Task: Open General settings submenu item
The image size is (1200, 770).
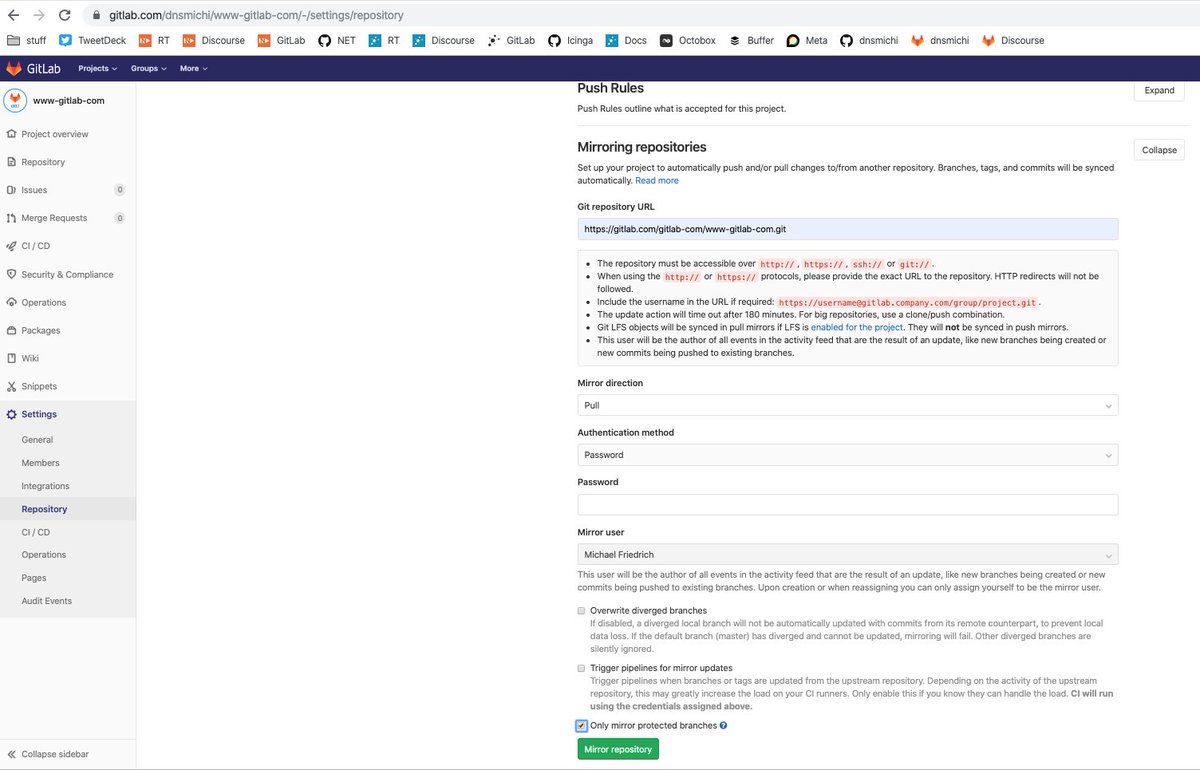Action: click(x=37, y=440)
